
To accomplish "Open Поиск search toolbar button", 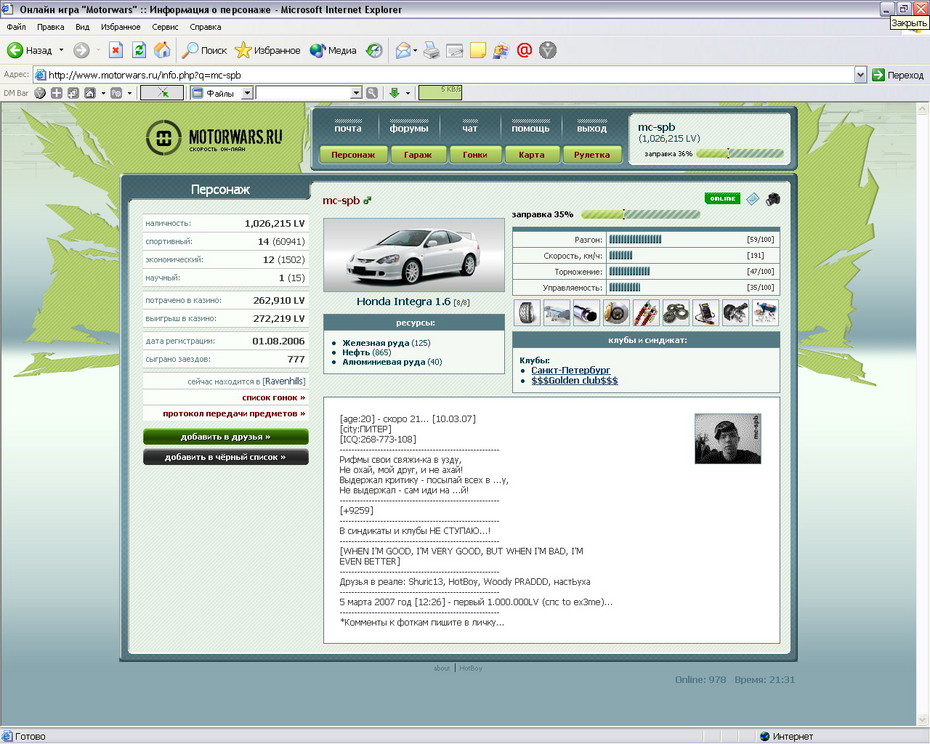I will [x=205, y=50].
